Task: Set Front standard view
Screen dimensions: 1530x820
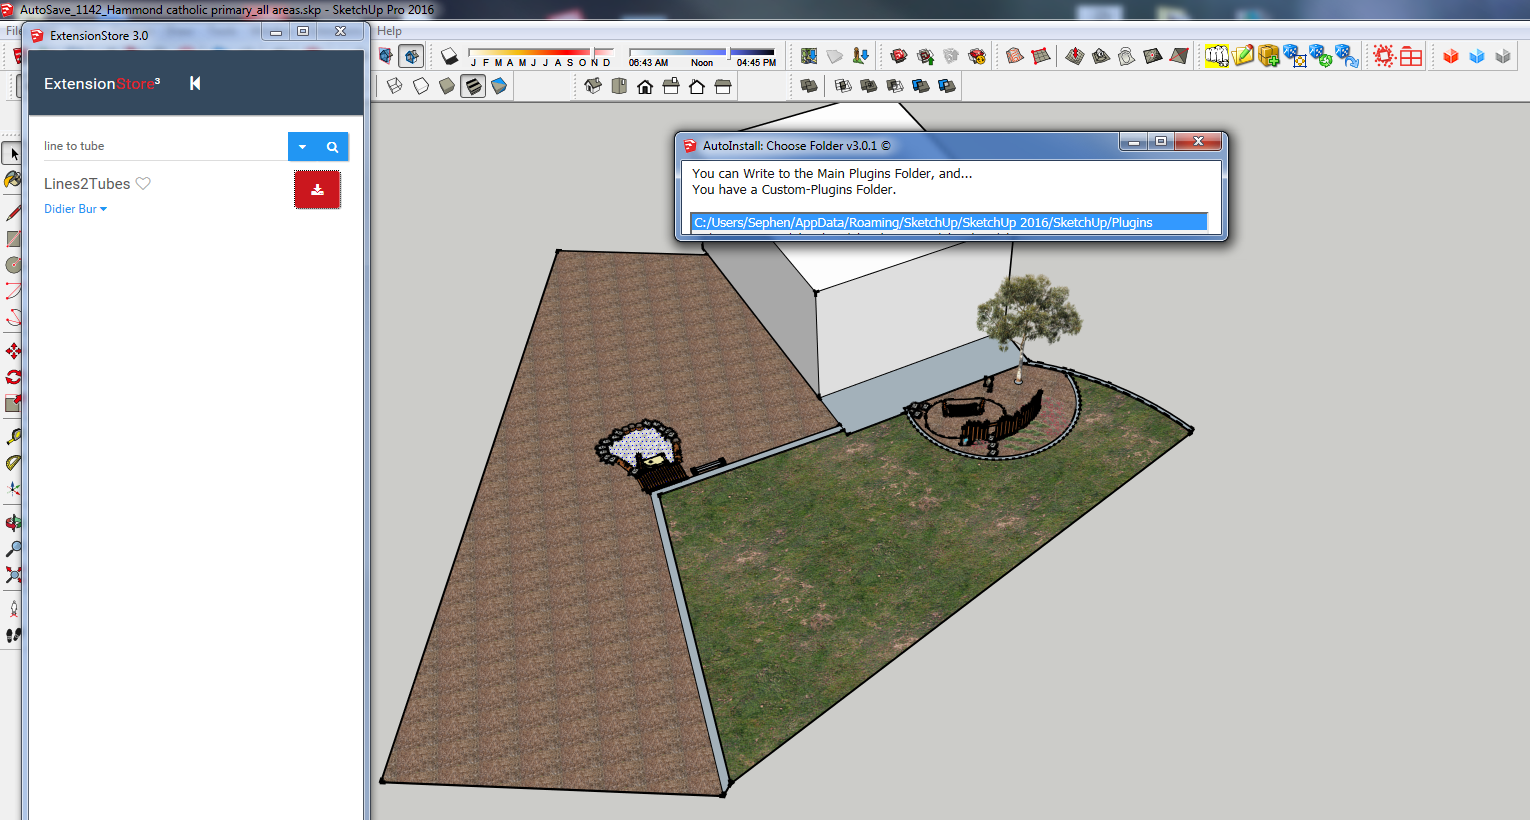Action: point(645,86)
